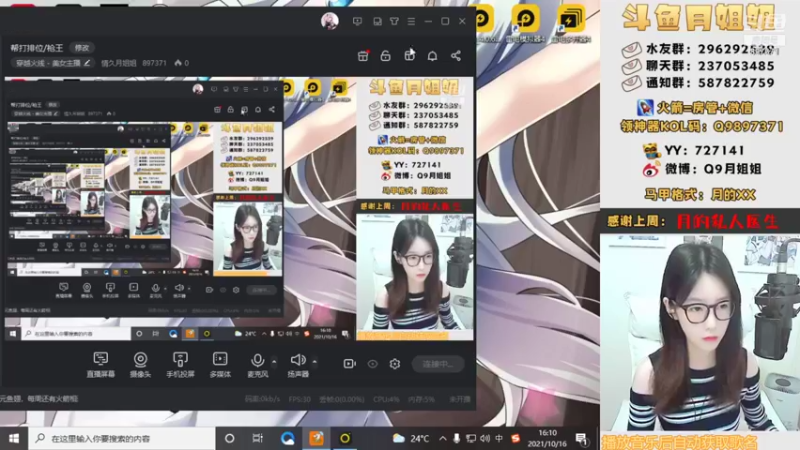Click the FPS:30 status text
The image size is (800, 450).
(299, 399)
